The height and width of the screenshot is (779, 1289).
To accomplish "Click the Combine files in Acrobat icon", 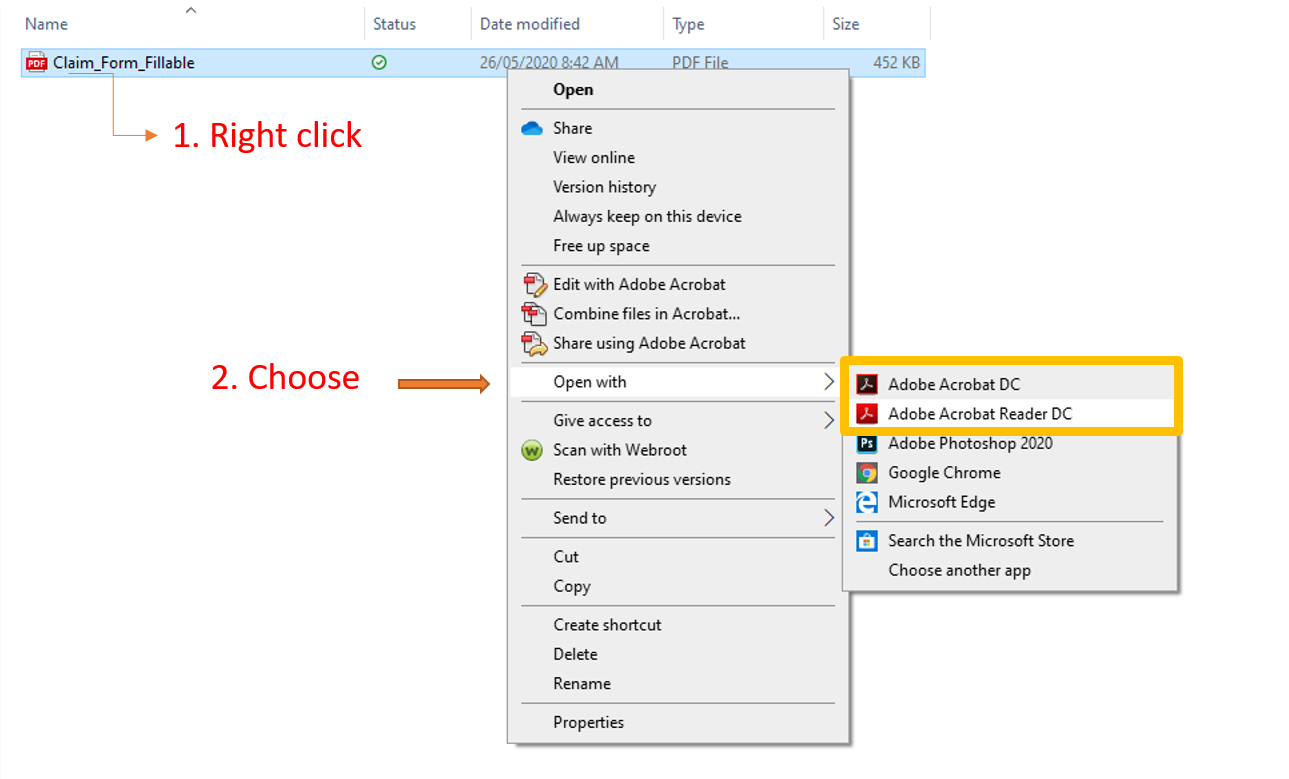I will click(x=534, y=314).
